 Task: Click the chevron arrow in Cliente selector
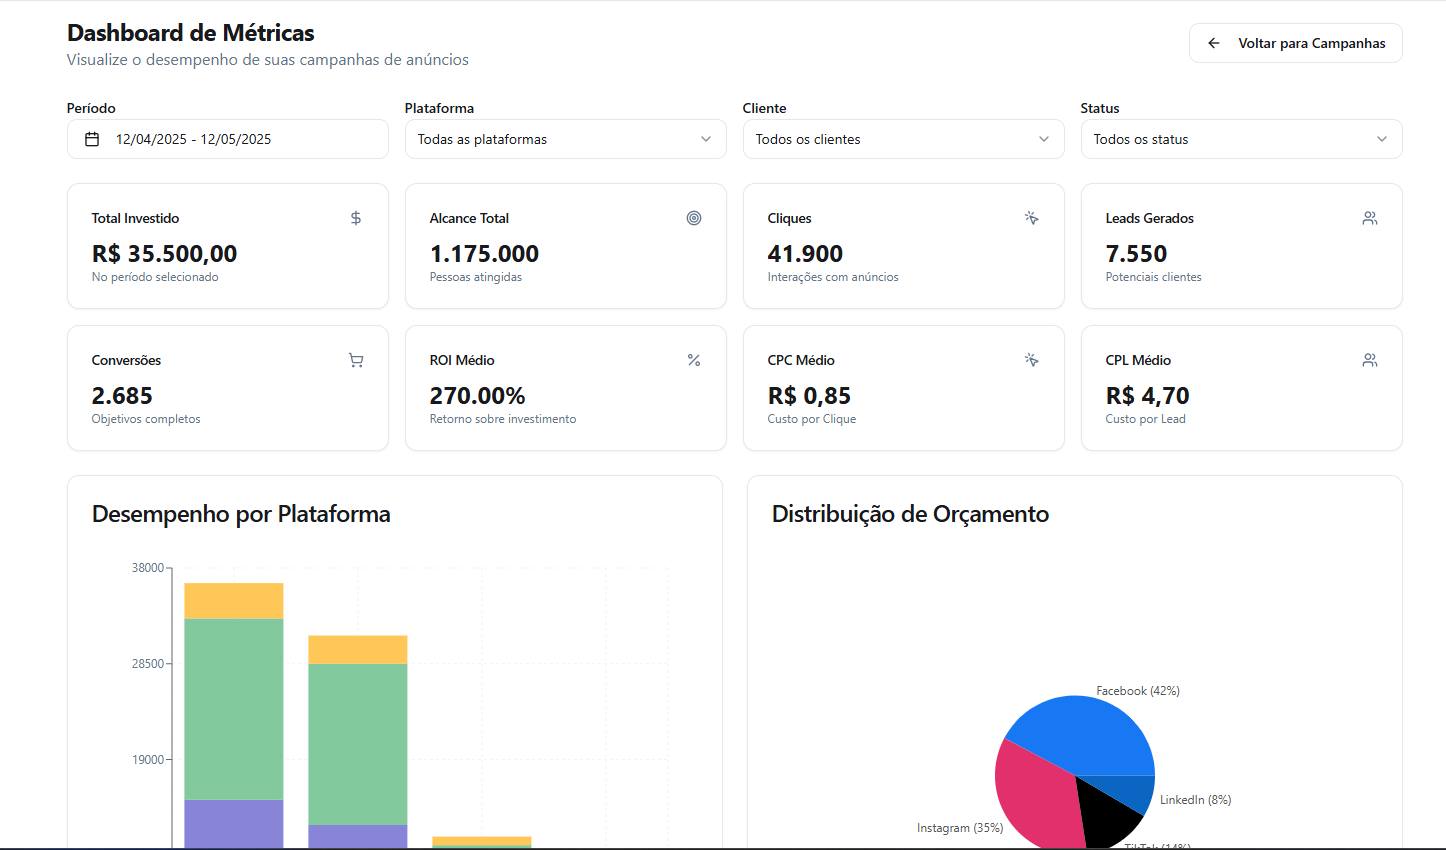click(x=1044, y=139)
